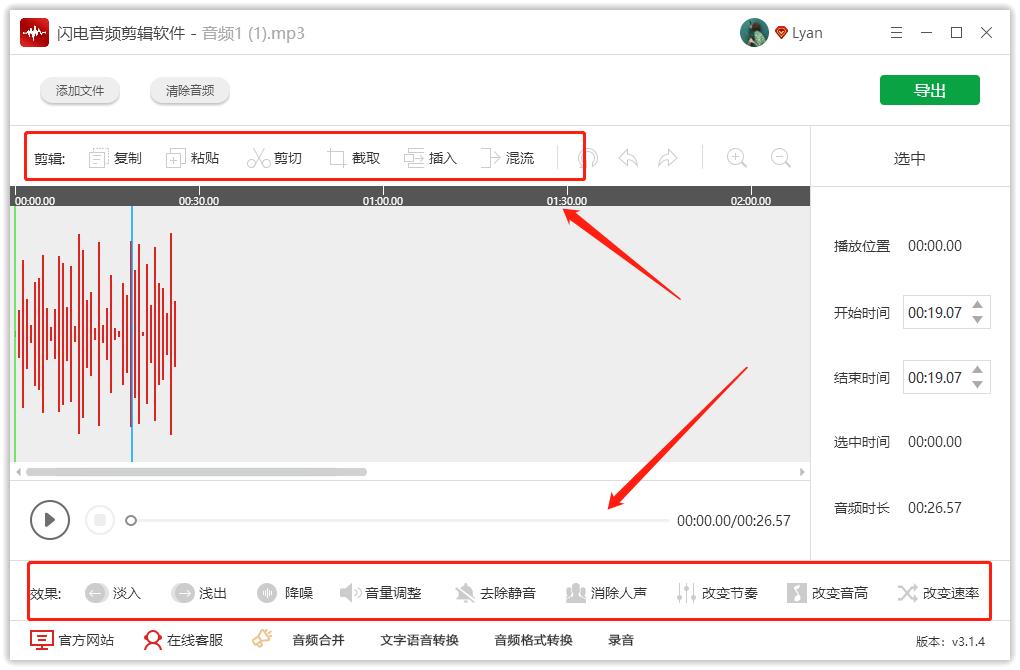
Task: Stop audio playback
Action: click(x=100, y=520)
